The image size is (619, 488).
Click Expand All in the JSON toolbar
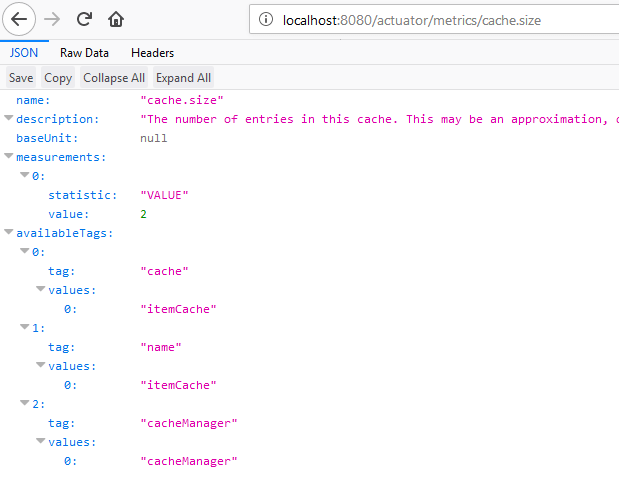[x=183, y=78]
